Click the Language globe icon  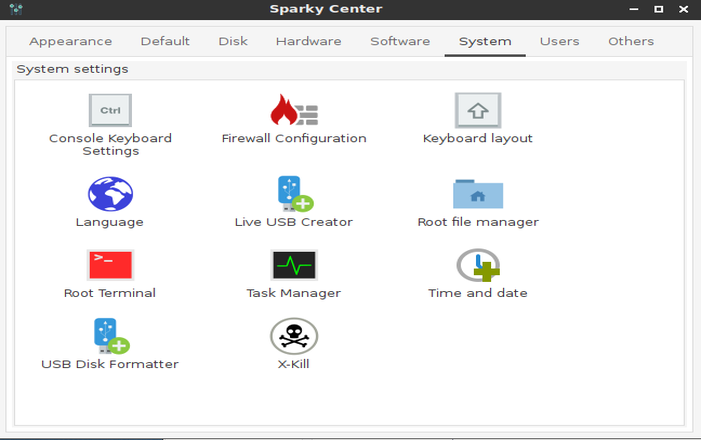click(x=110, y=194)
